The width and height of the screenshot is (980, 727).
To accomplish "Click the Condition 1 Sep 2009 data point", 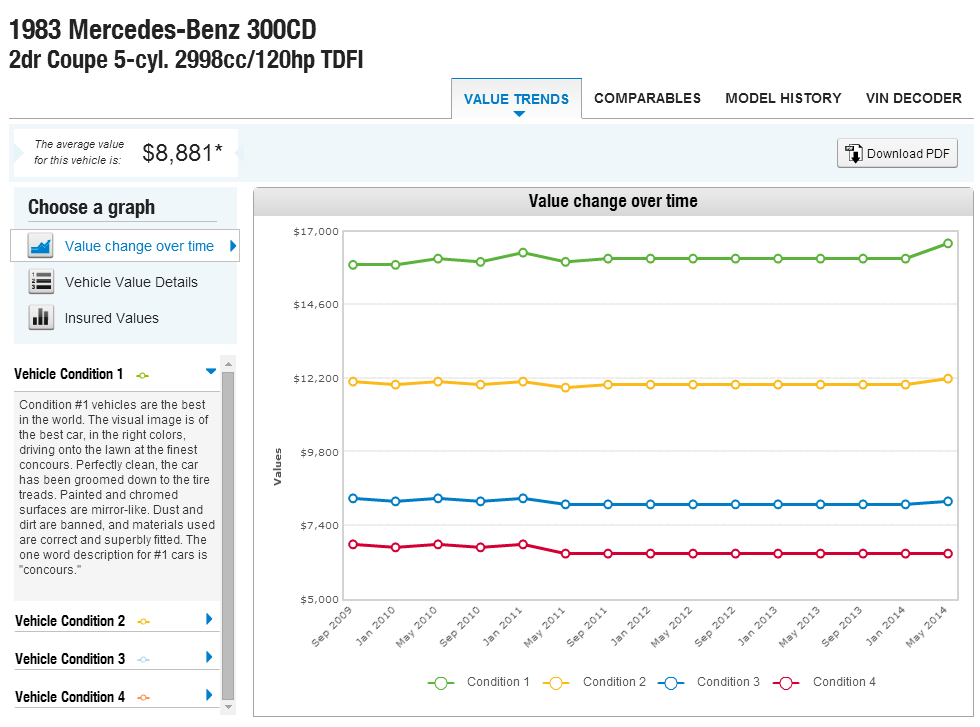I will 353,265.
